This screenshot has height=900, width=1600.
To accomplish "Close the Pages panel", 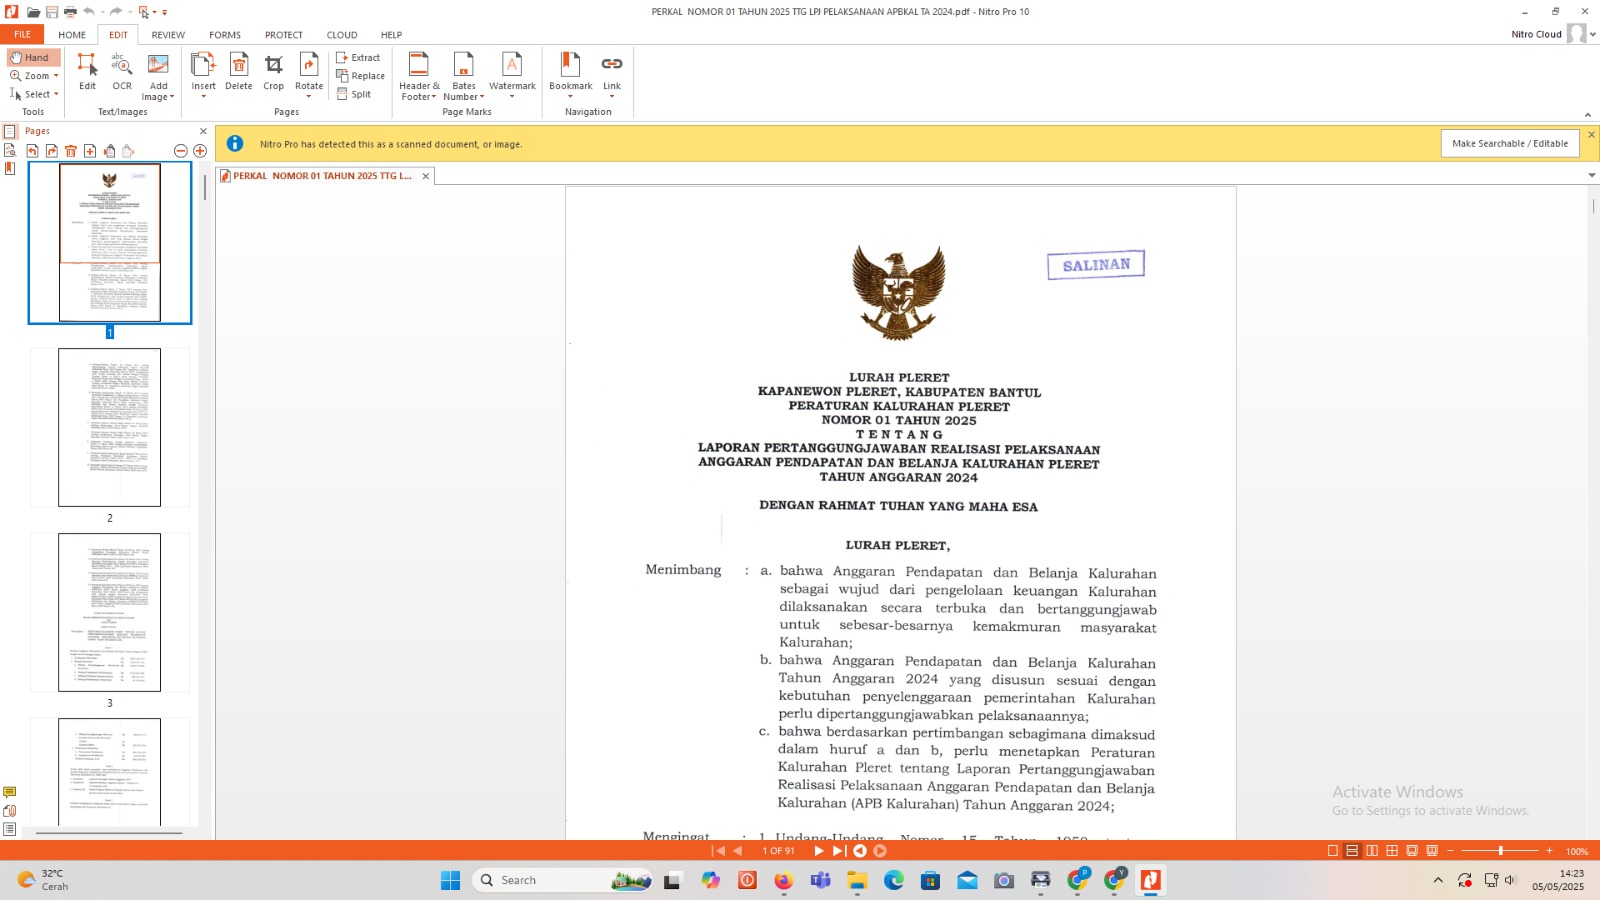I will [203, 131].
